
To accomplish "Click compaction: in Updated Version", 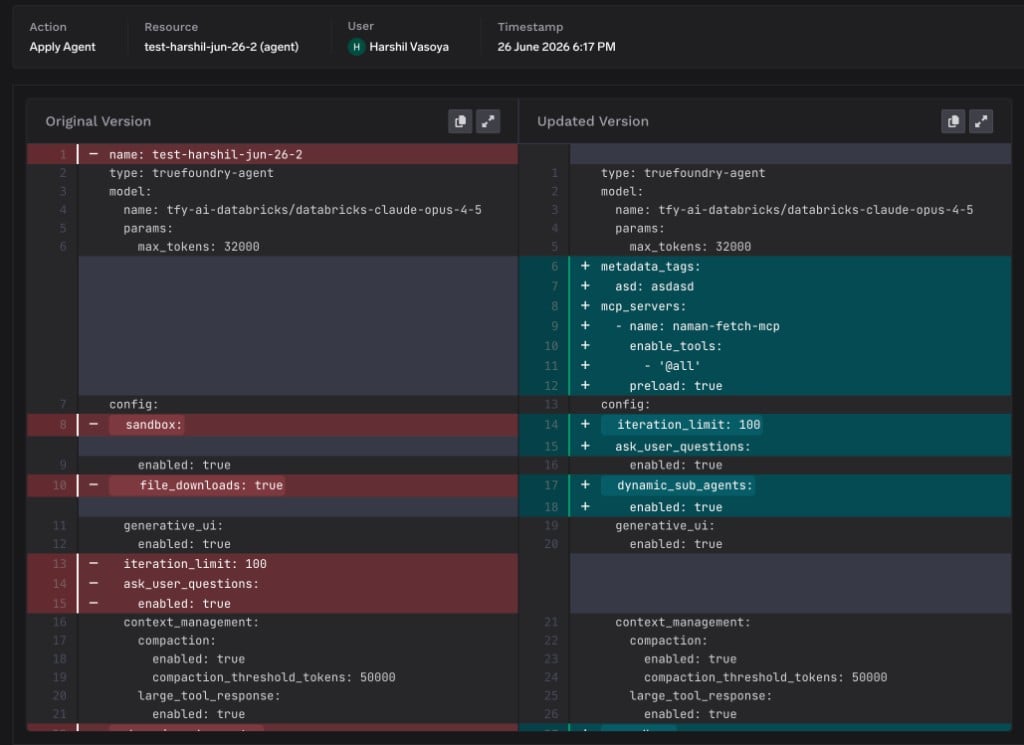I will tap(668, 641).
